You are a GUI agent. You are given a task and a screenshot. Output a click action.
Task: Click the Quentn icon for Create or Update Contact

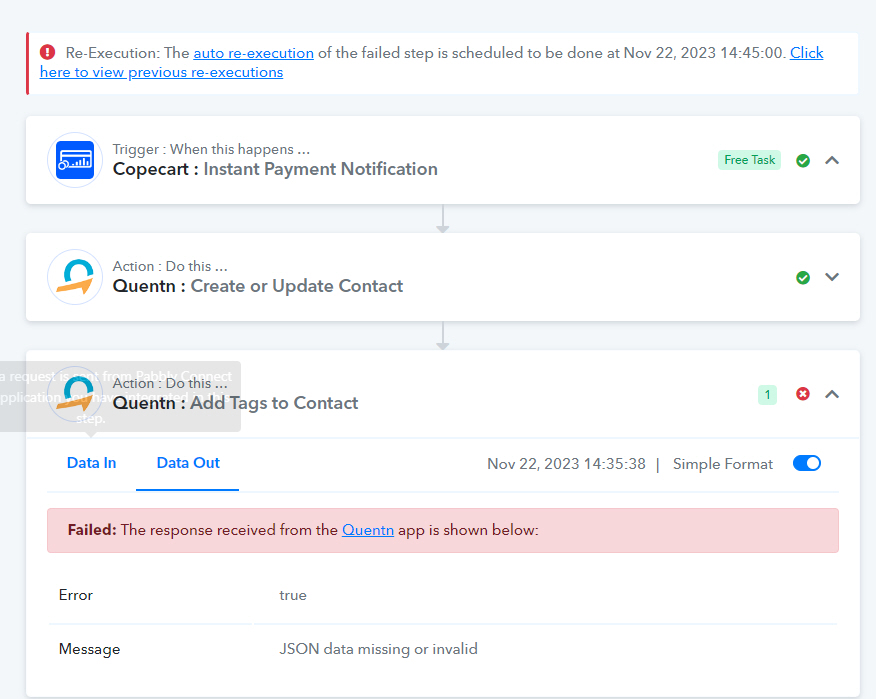coord(75,277)
